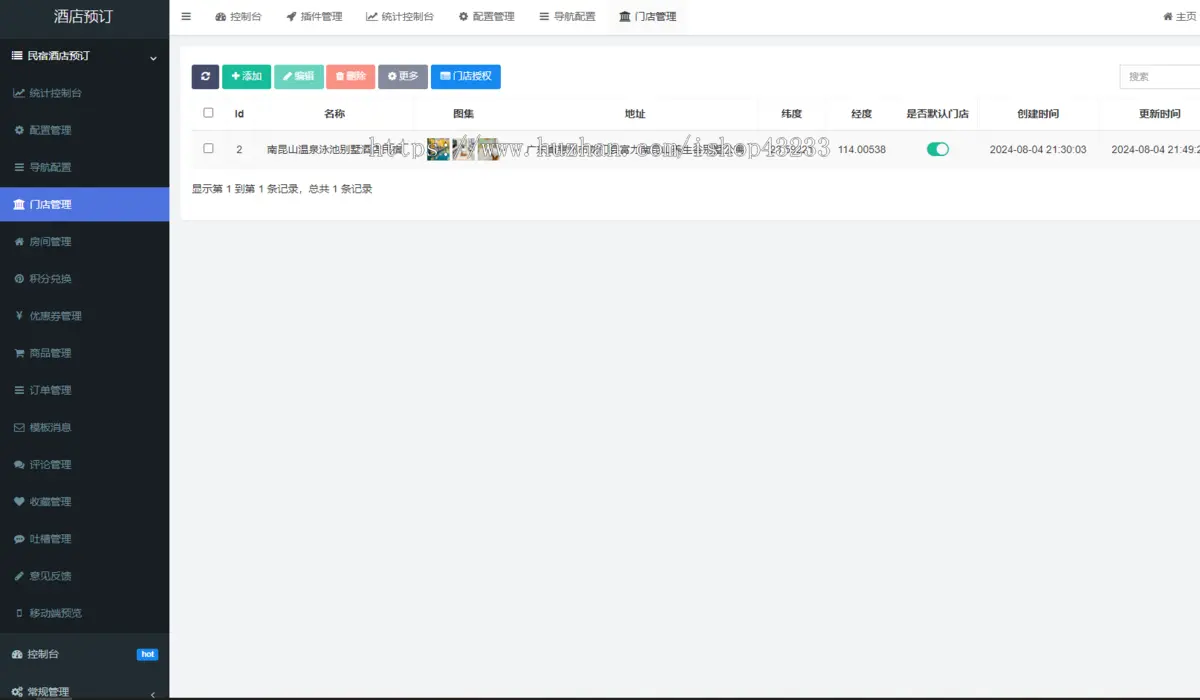
Task: Open 优惠券管理 in the sidebar
Action: pyautogui.click(x=55, y=316)
